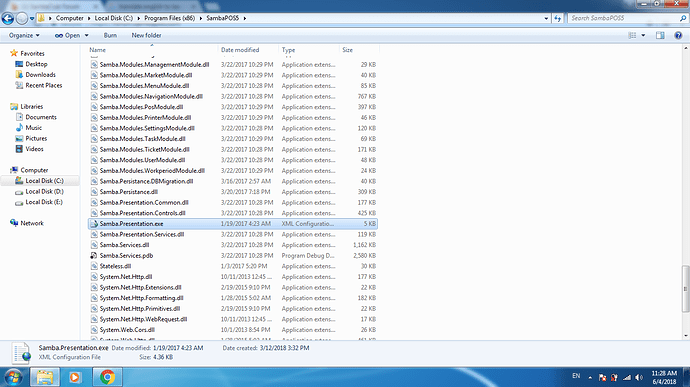The height and width of the screenshot is (387, 690).
Task: Click the Change your view icon
Action: point(632,35)
